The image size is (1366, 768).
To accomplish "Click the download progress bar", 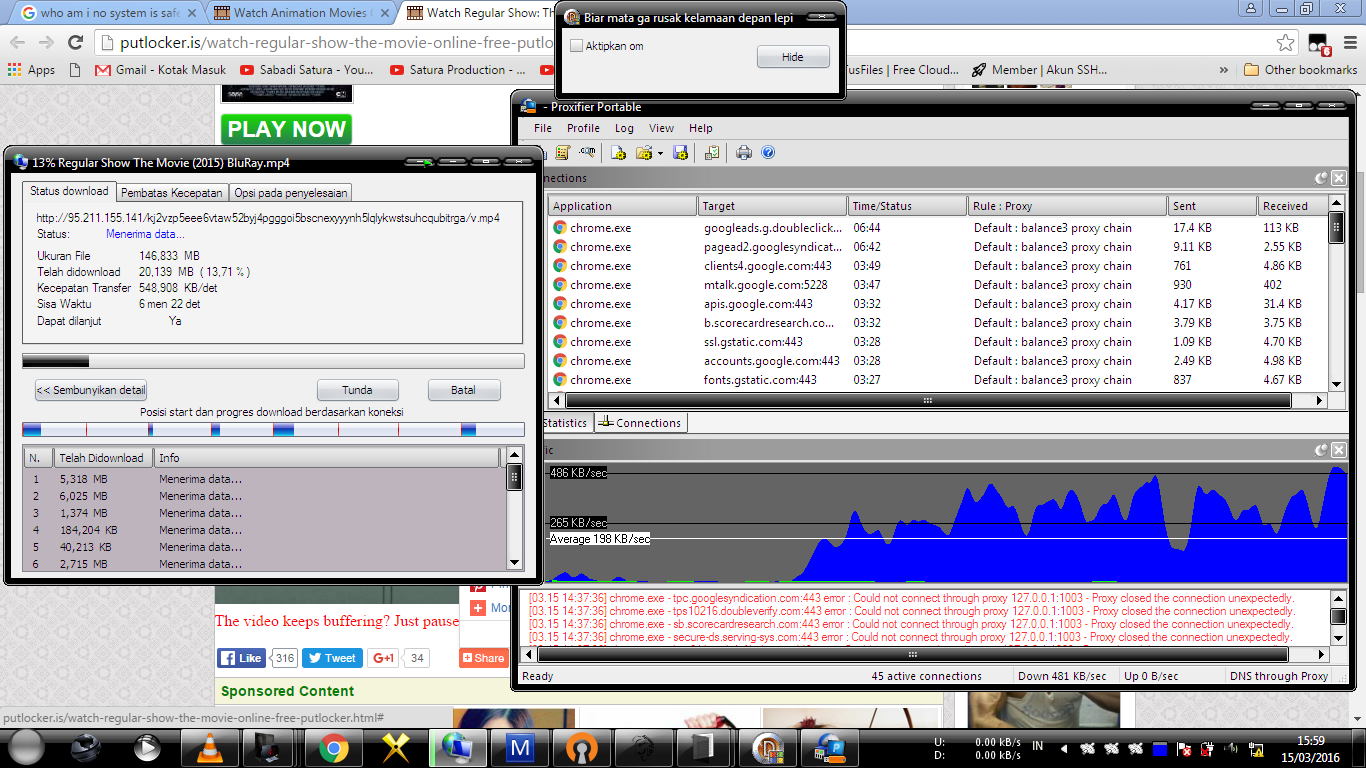I will click(273, 361).
